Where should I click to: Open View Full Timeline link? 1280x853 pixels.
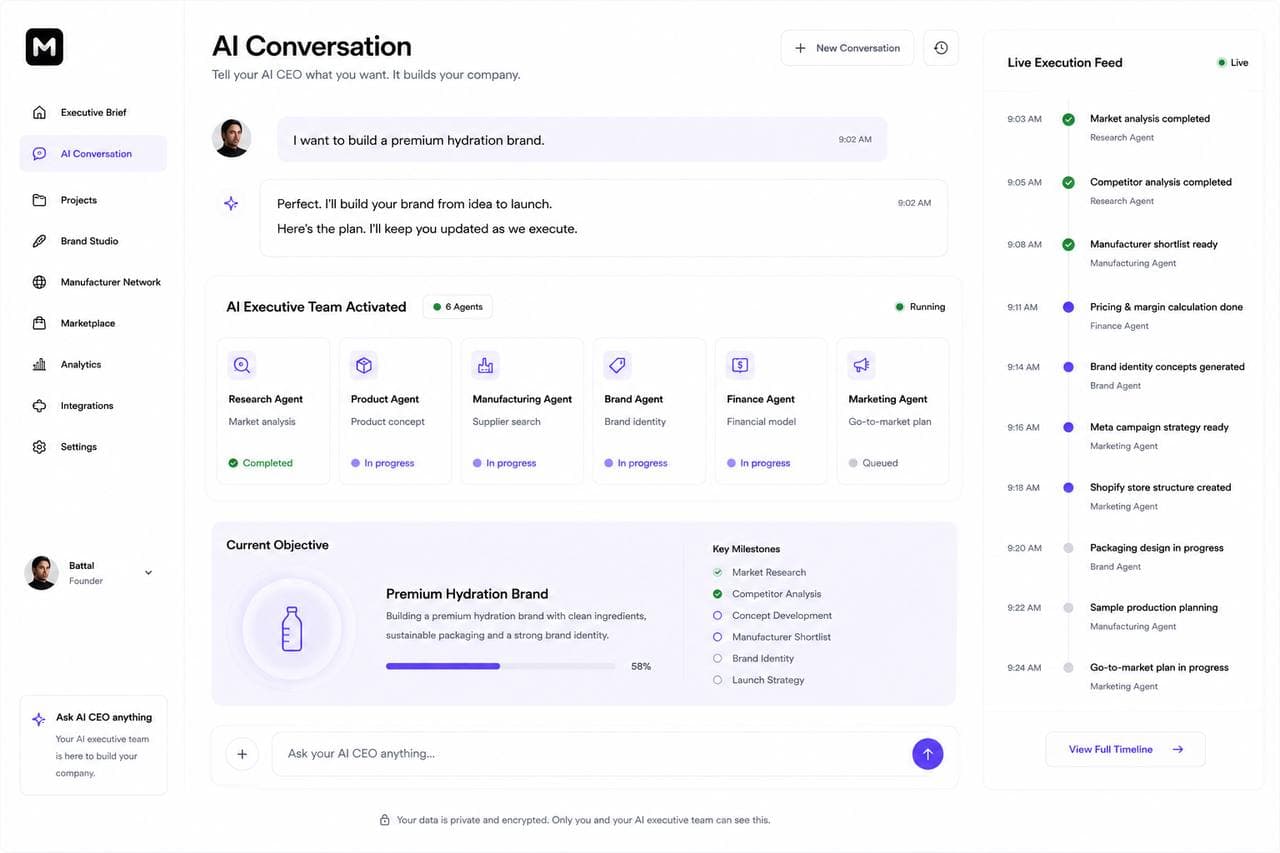click(1125, 749)
